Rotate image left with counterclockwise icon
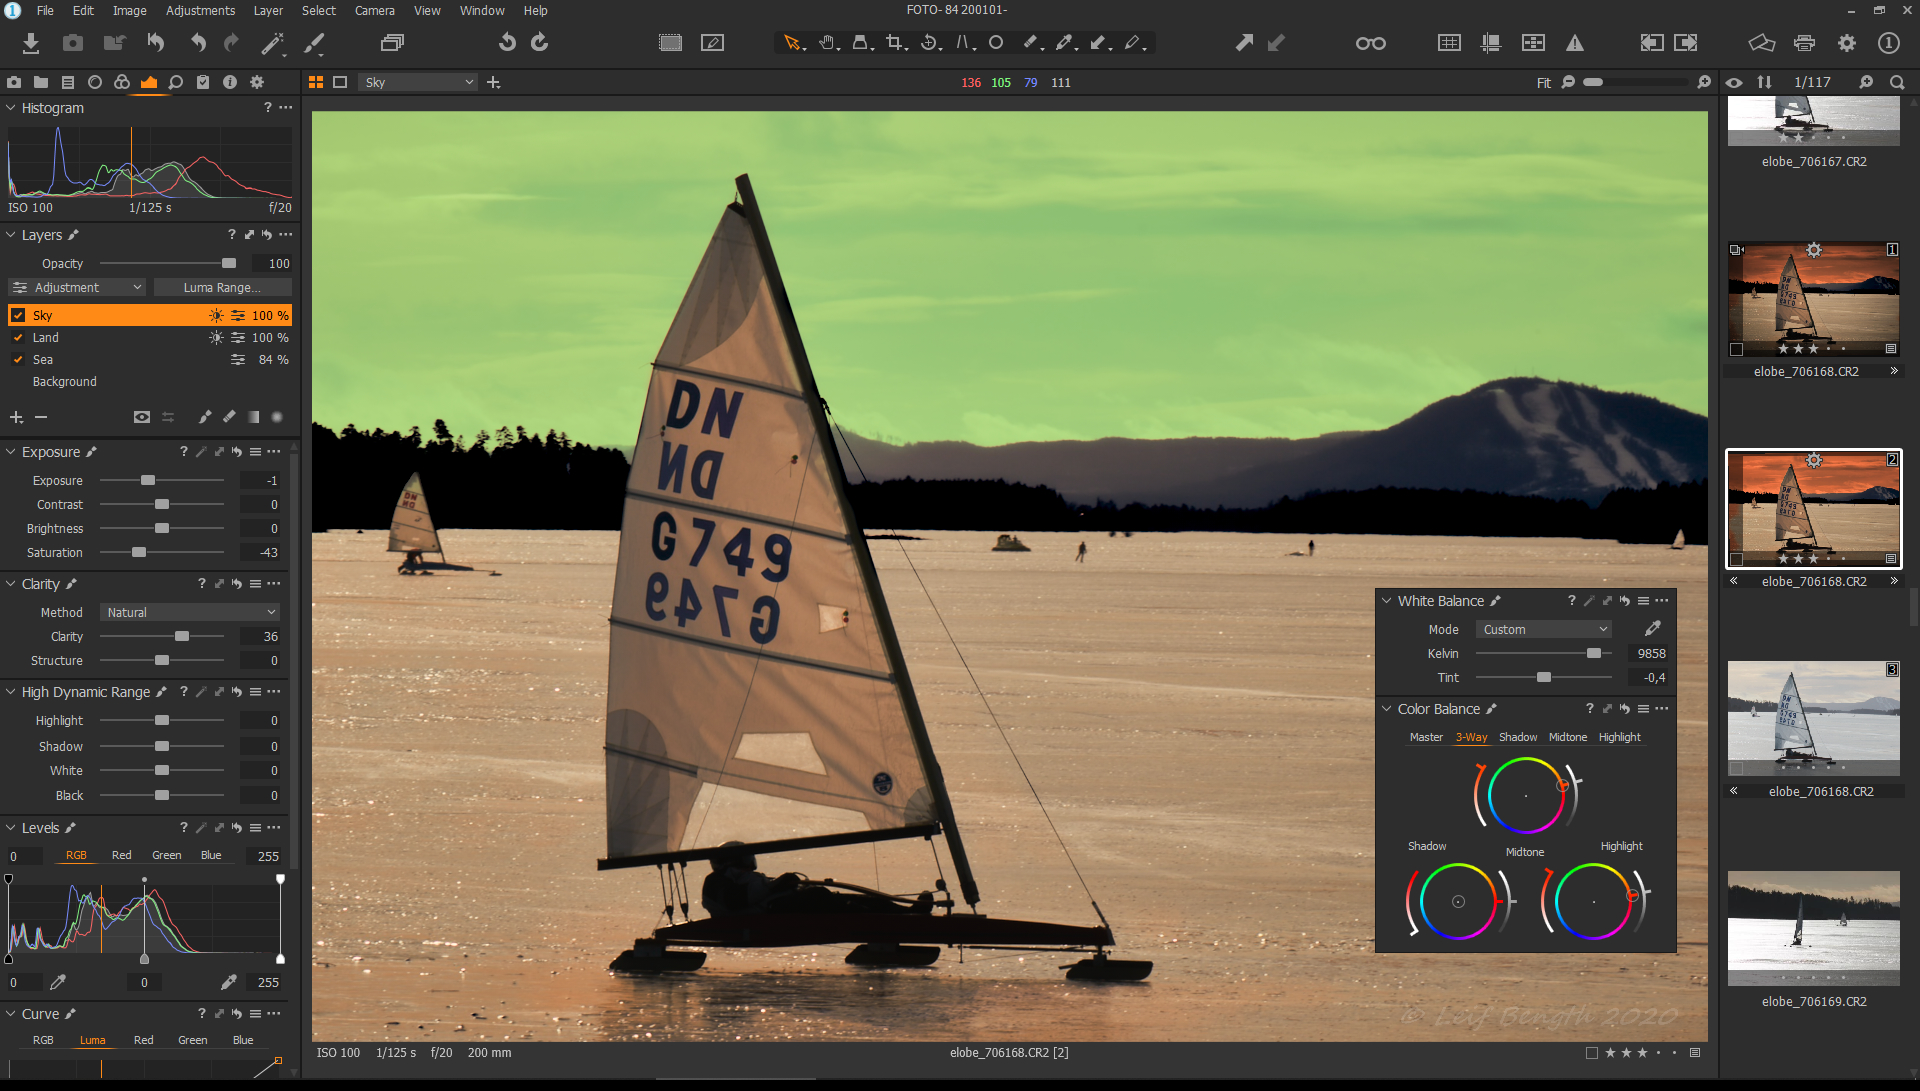Viewport: 1920px width, 1091px height. pos(507,43)
